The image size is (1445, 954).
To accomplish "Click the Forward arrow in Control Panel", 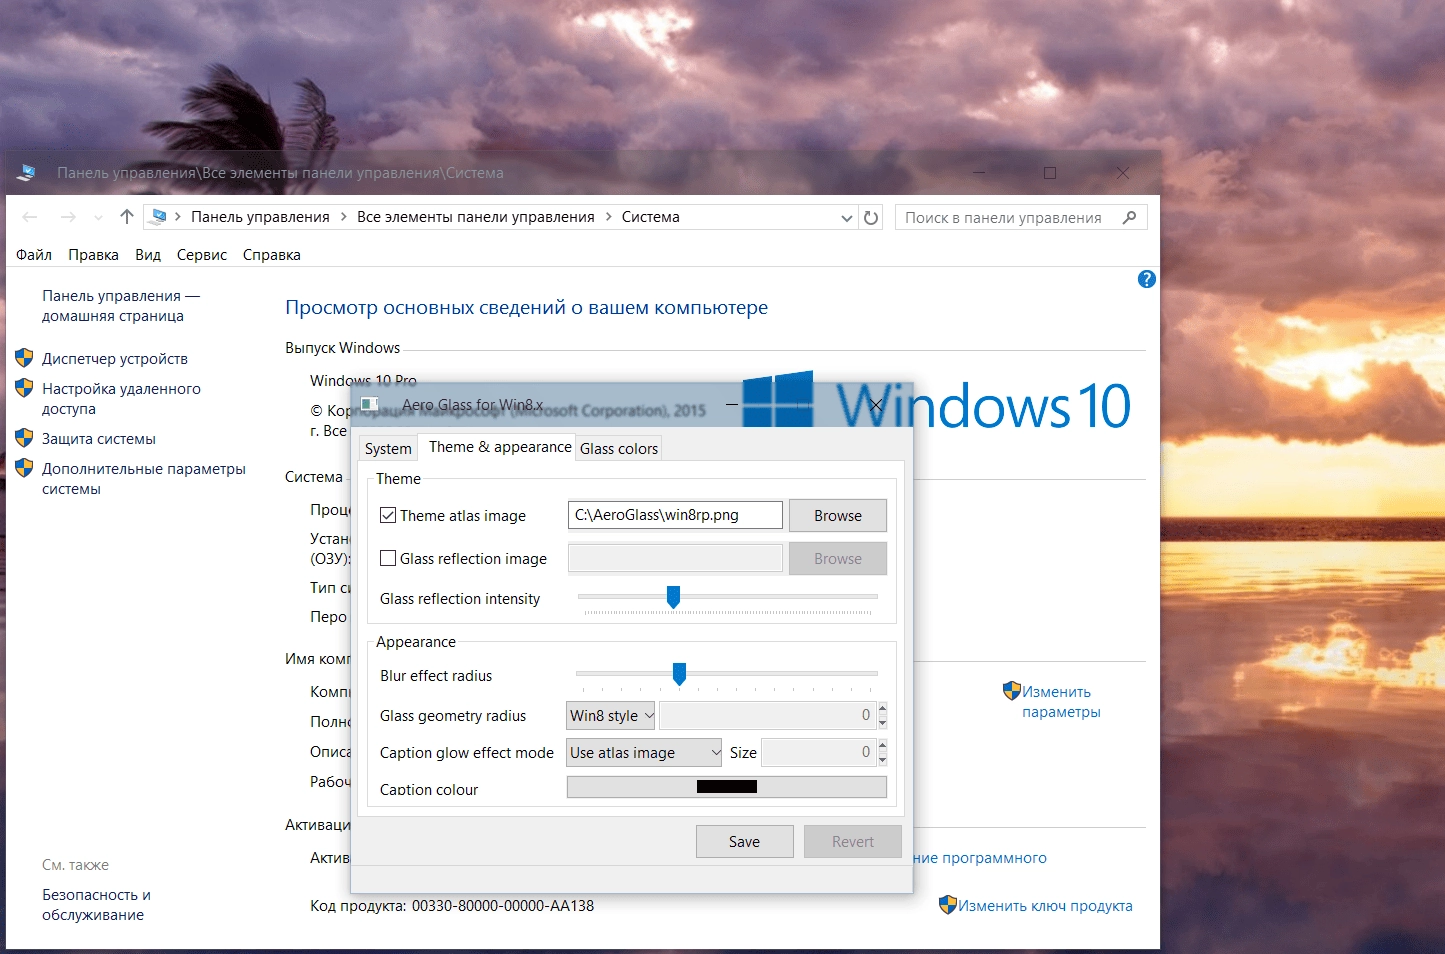I will 68,217.
